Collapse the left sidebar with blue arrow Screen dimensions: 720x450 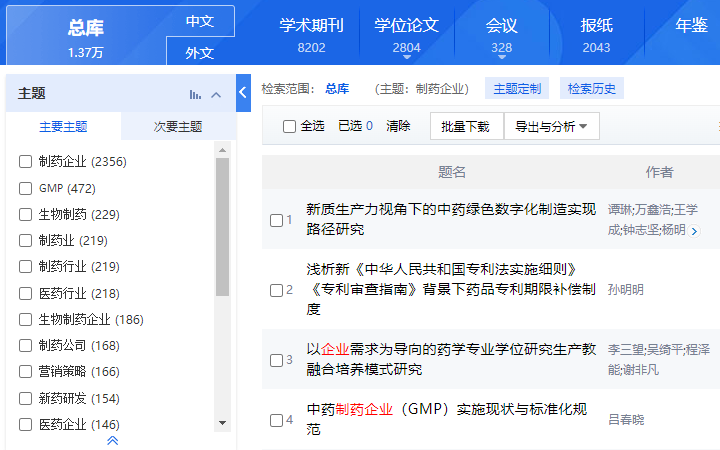click(243, 93)
